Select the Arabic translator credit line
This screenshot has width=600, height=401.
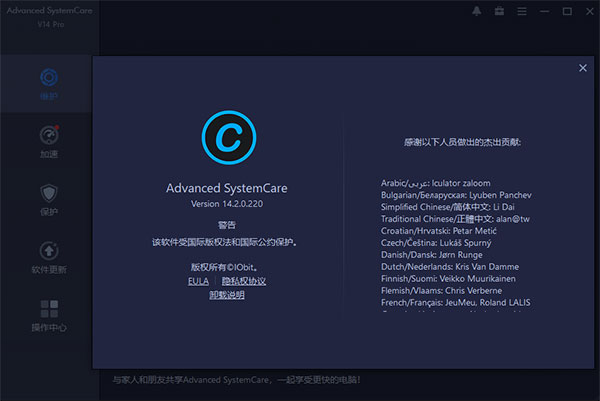pyautogui.click(x=435, y=183)
